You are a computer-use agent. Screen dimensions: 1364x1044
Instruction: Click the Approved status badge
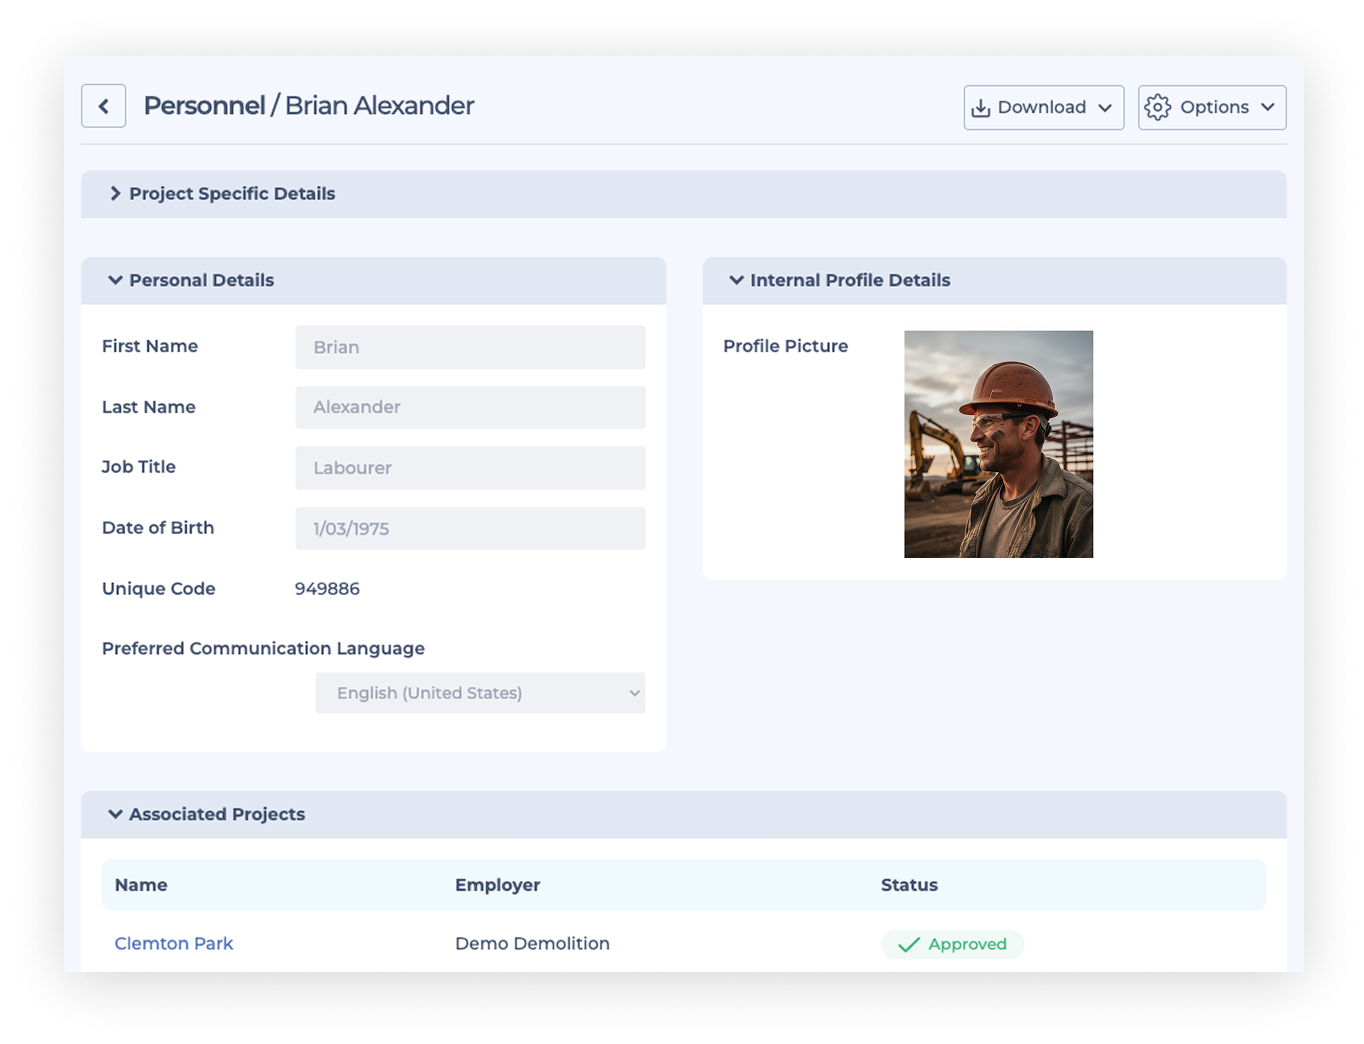[952, 943]
